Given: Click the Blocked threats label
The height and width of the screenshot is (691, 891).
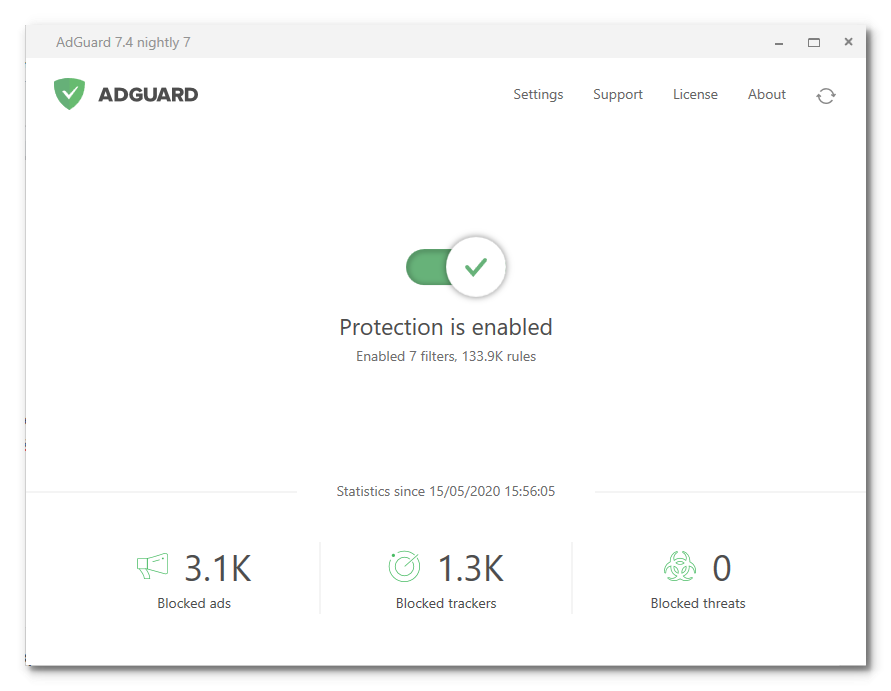Looking at the screenshot, I should point(698,603).
